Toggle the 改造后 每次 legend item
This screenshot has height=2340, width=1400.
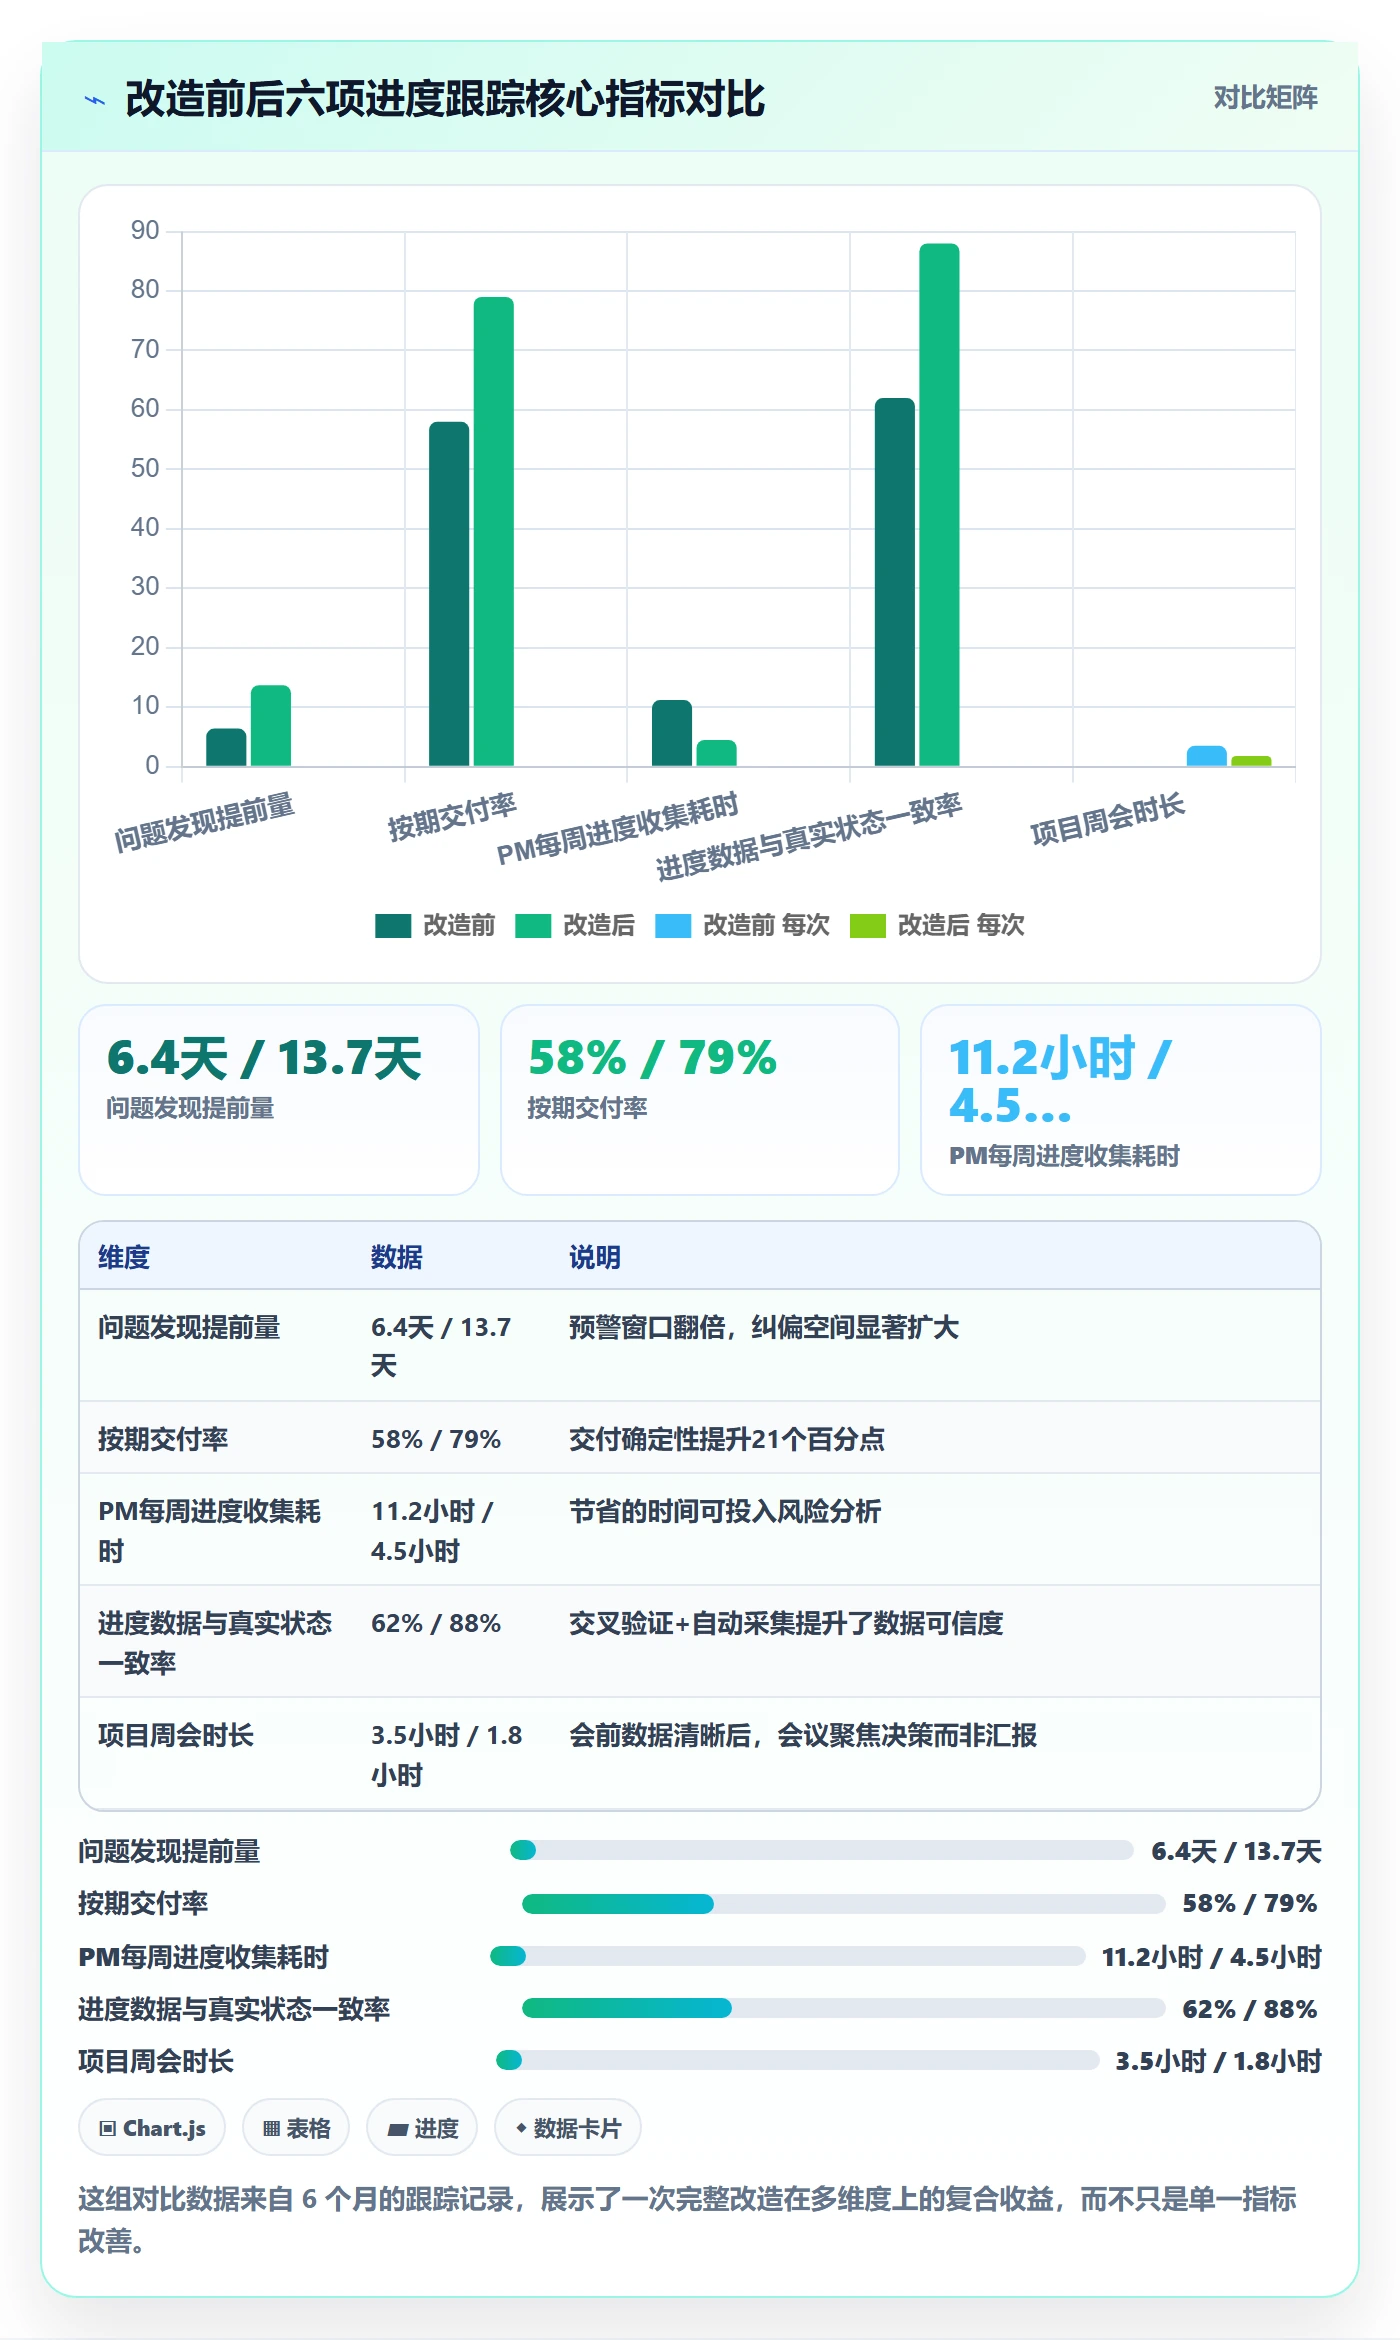937,925
